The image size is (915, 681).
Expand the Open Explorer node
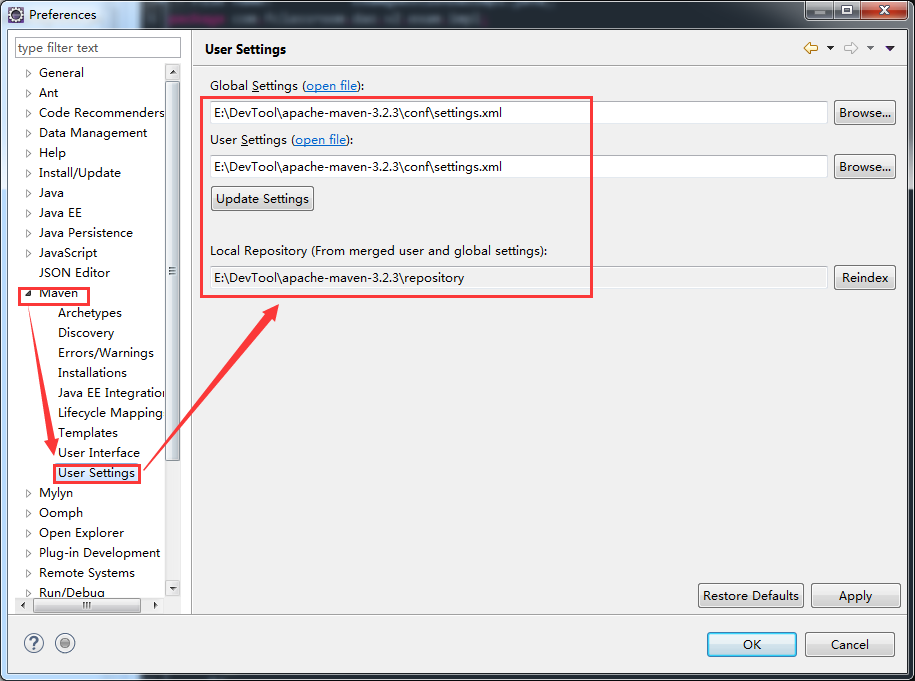click(28, 533)
